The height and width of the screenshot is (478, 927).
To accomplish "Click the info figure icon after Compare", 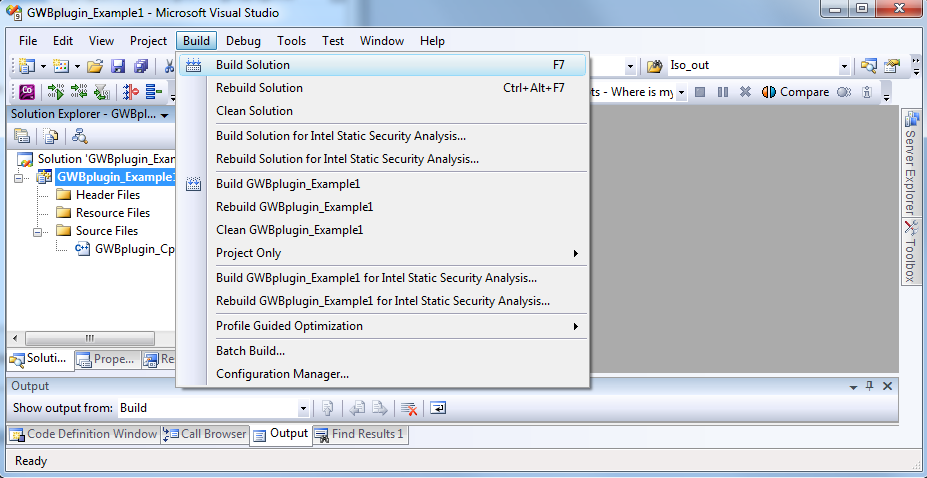I will click(x=867, y=92).
